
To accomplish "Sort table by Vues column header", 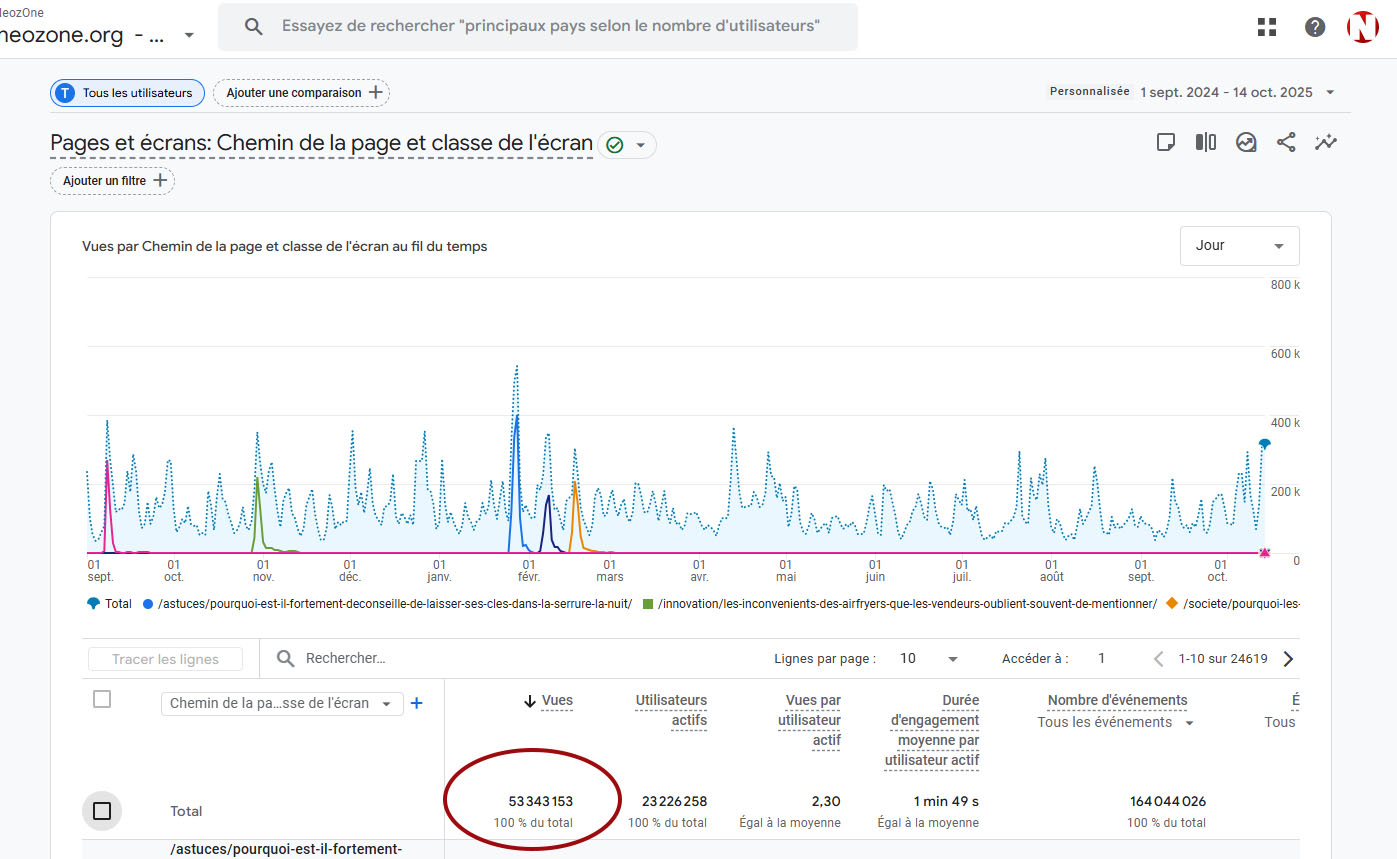I will point(556,701).
